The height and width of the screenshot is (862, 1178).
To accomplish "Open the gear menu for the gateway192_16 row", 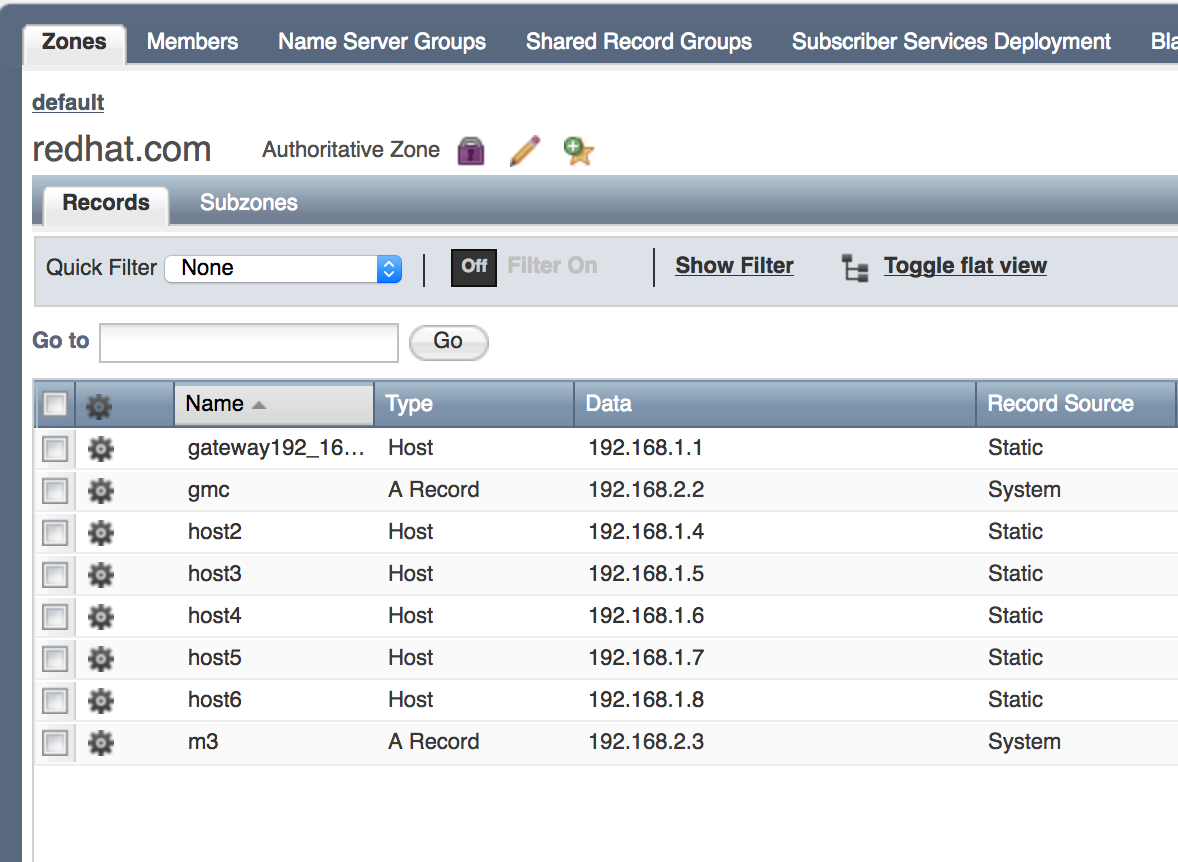I will click(x=99, y=449).
